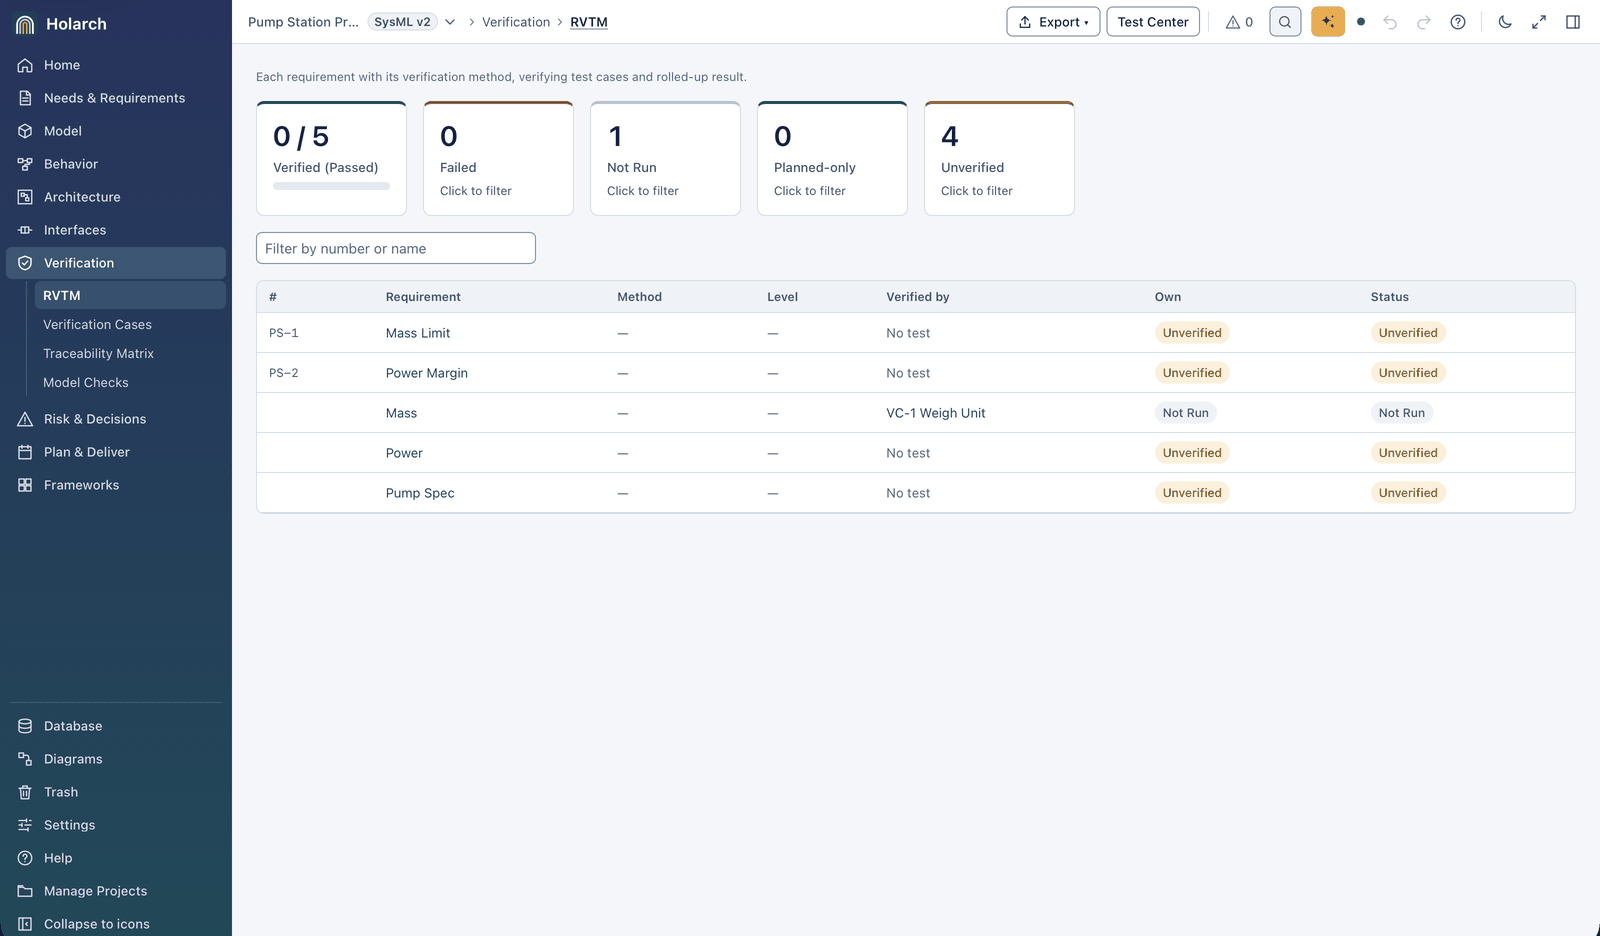Image resolution: width=1600 pixels, height=936 pixels.
Task: Click the Interfaces connector icon
Action: 25,230
